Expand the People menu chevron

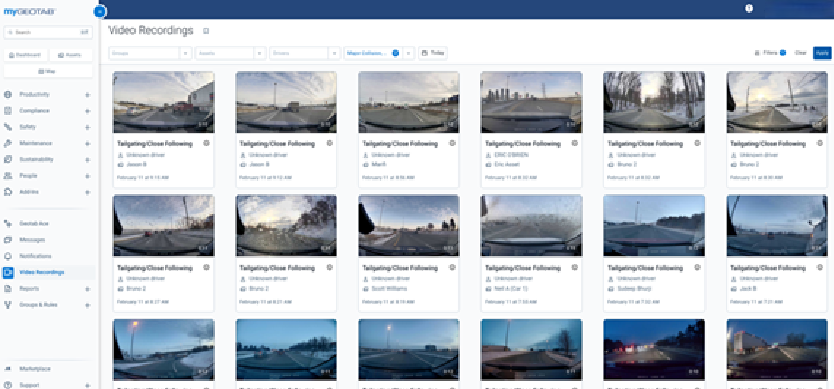point(87,176)
